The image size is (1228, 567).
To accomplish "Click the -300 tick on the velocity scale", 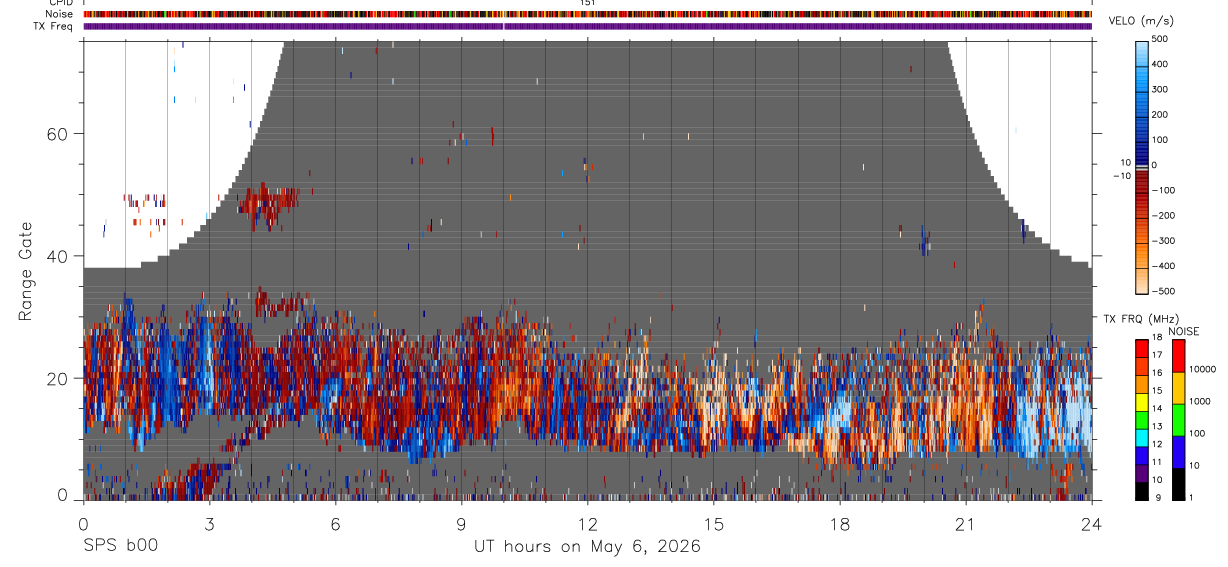I will pos(1165,241).
